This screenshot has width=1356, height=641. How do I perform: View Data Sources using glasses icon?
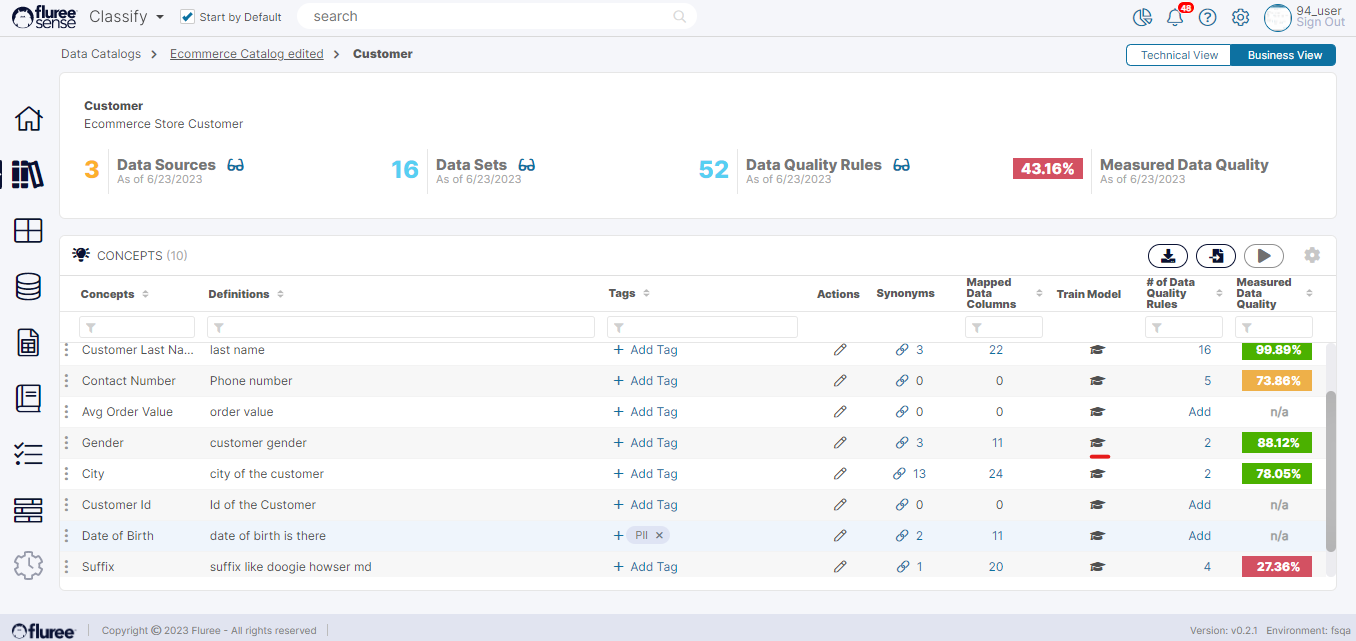pos(235,165)
